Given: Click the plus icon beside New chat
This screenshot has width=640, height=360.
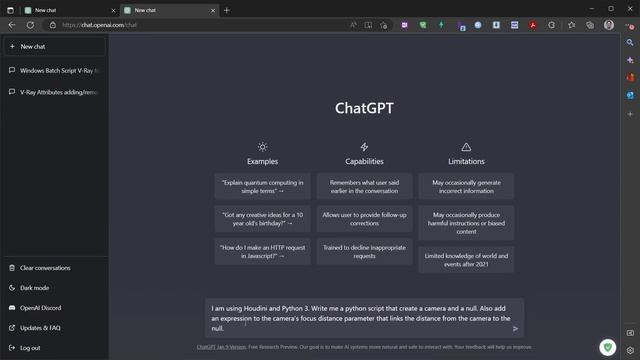Looking at the screenshot, I should coord(12,47).
